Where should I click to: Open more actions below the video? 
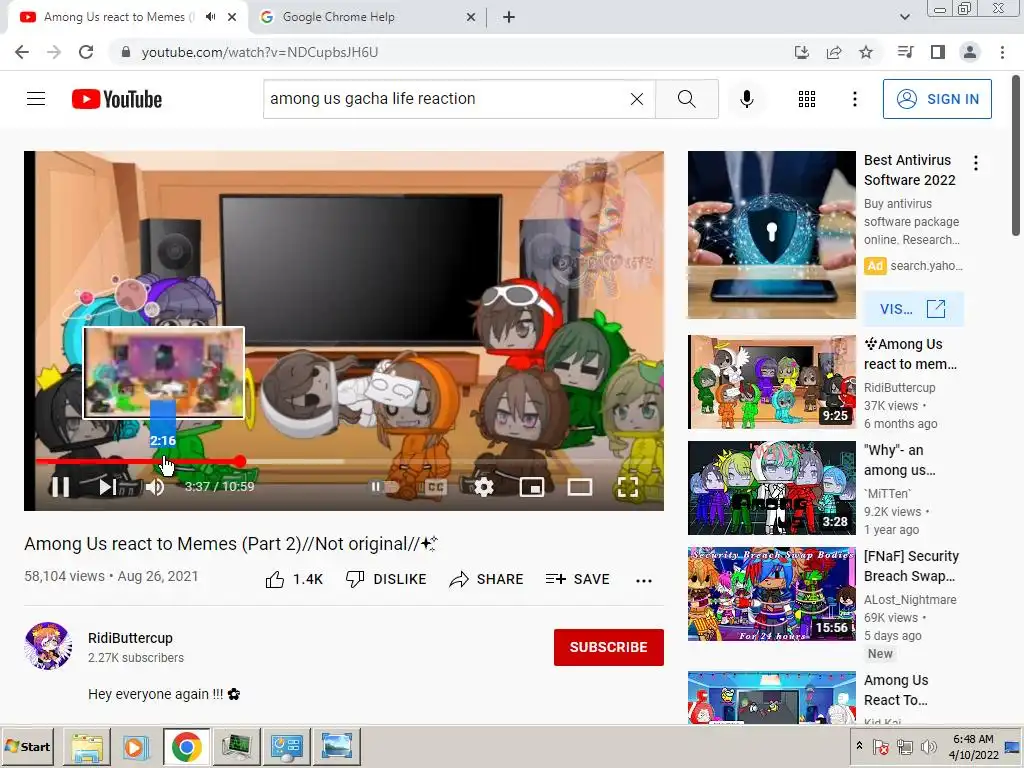[644, 580]
